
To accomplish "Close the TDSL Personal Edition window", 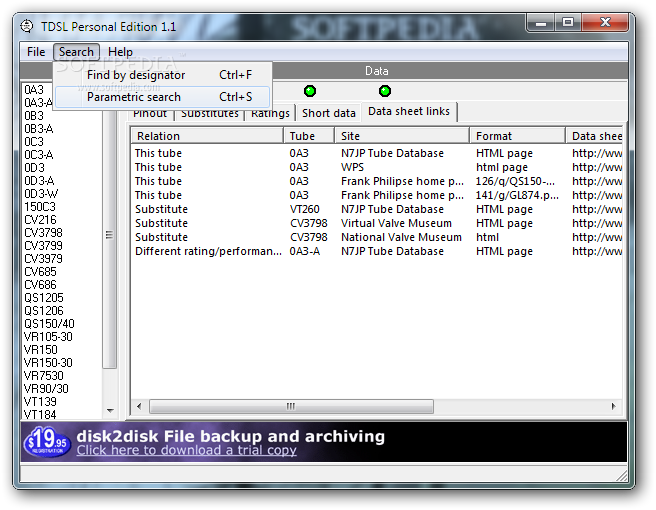I will (x=605, y=22).
